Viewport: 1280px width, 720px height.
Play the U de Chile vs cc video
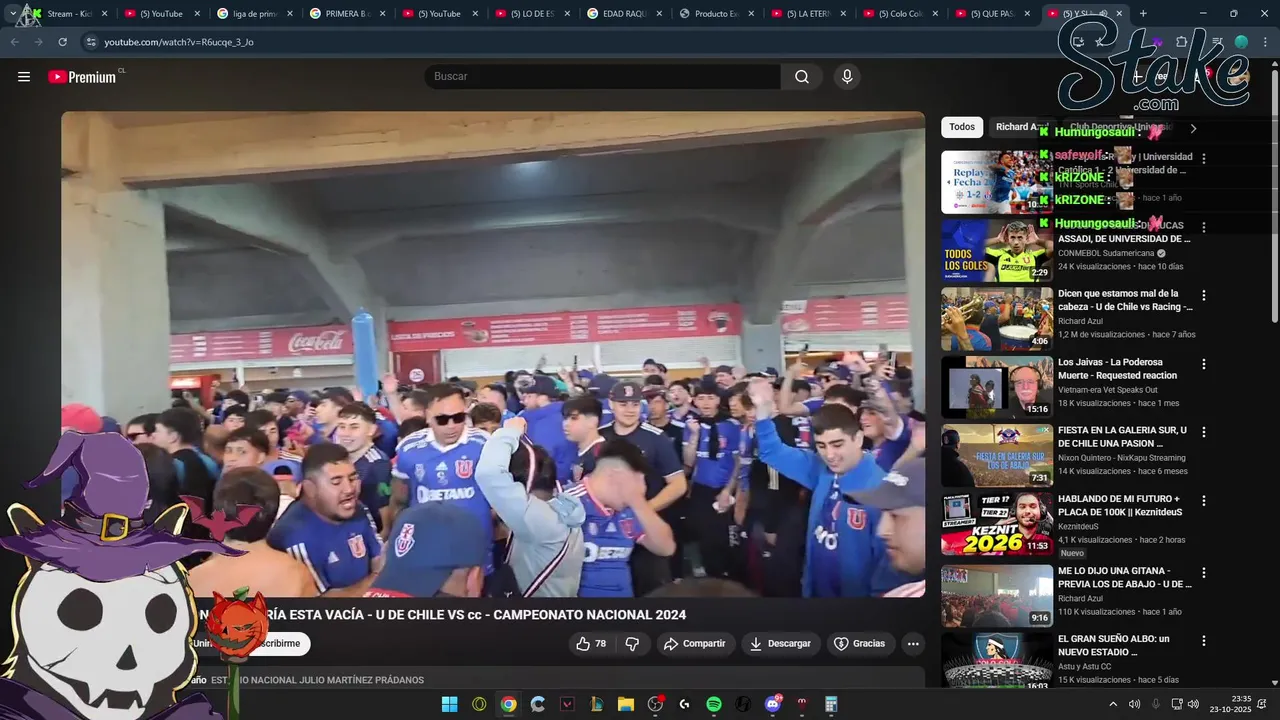[493, 354]
